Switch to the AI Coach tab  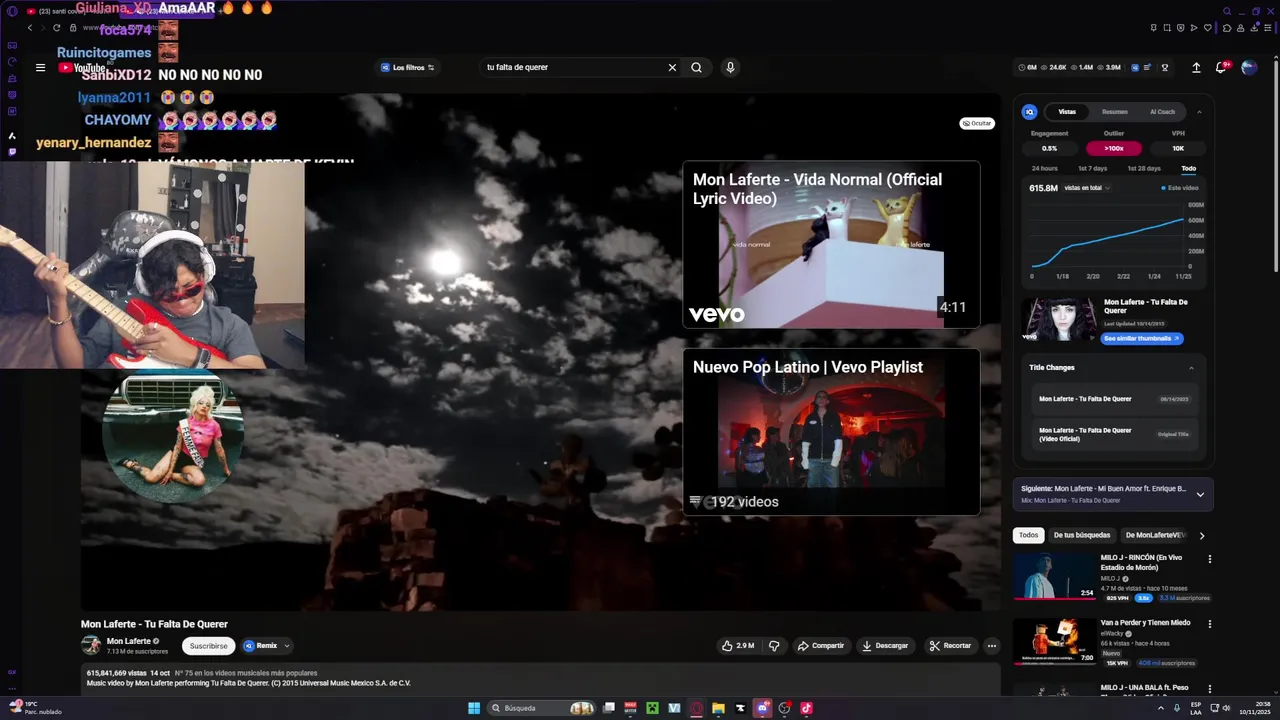point(1162,112)
